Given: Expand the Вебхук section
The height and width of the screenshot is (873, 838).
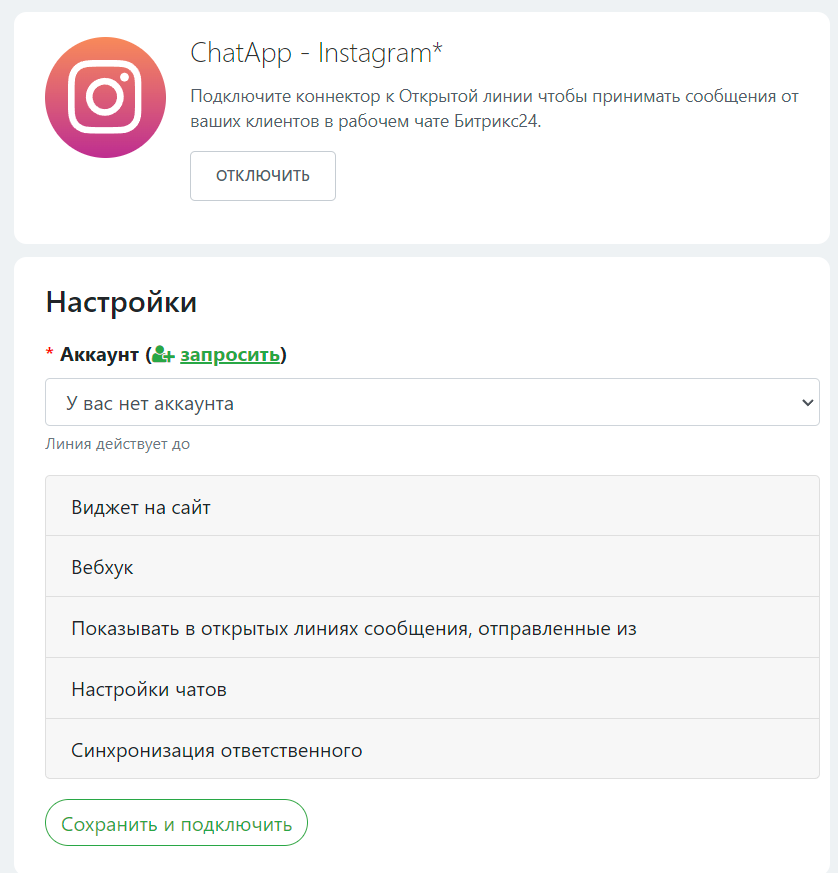Looking at the screenshot, I should click(x=432, y=567).
